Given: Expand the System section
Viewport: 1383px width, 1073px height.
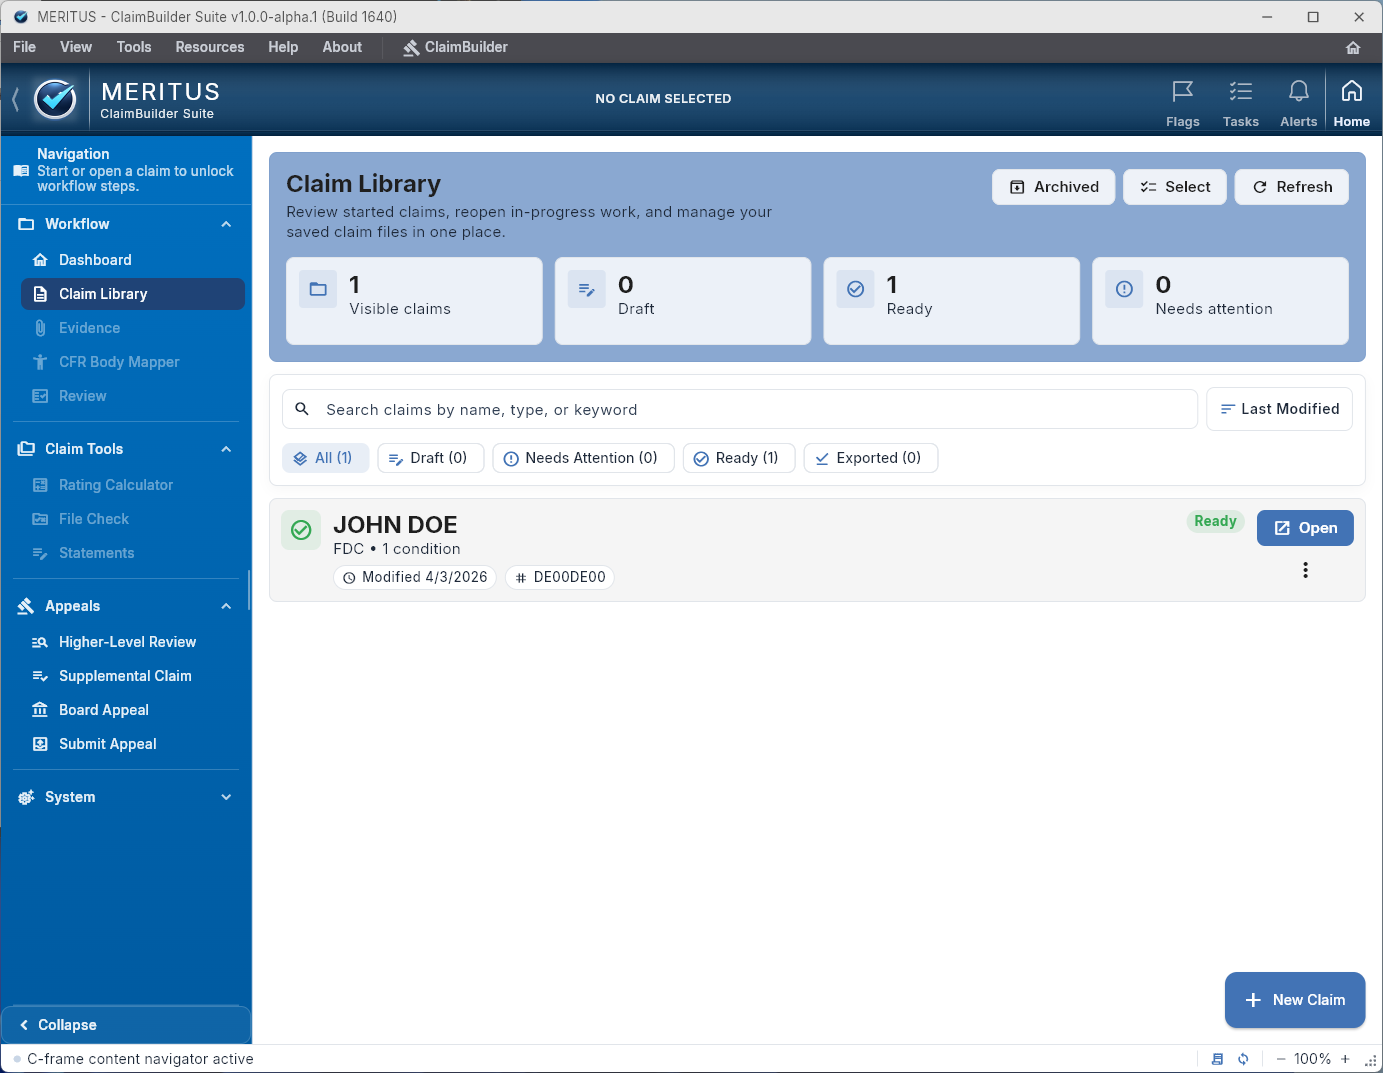Looking at the screenshot, I should 225,797.
